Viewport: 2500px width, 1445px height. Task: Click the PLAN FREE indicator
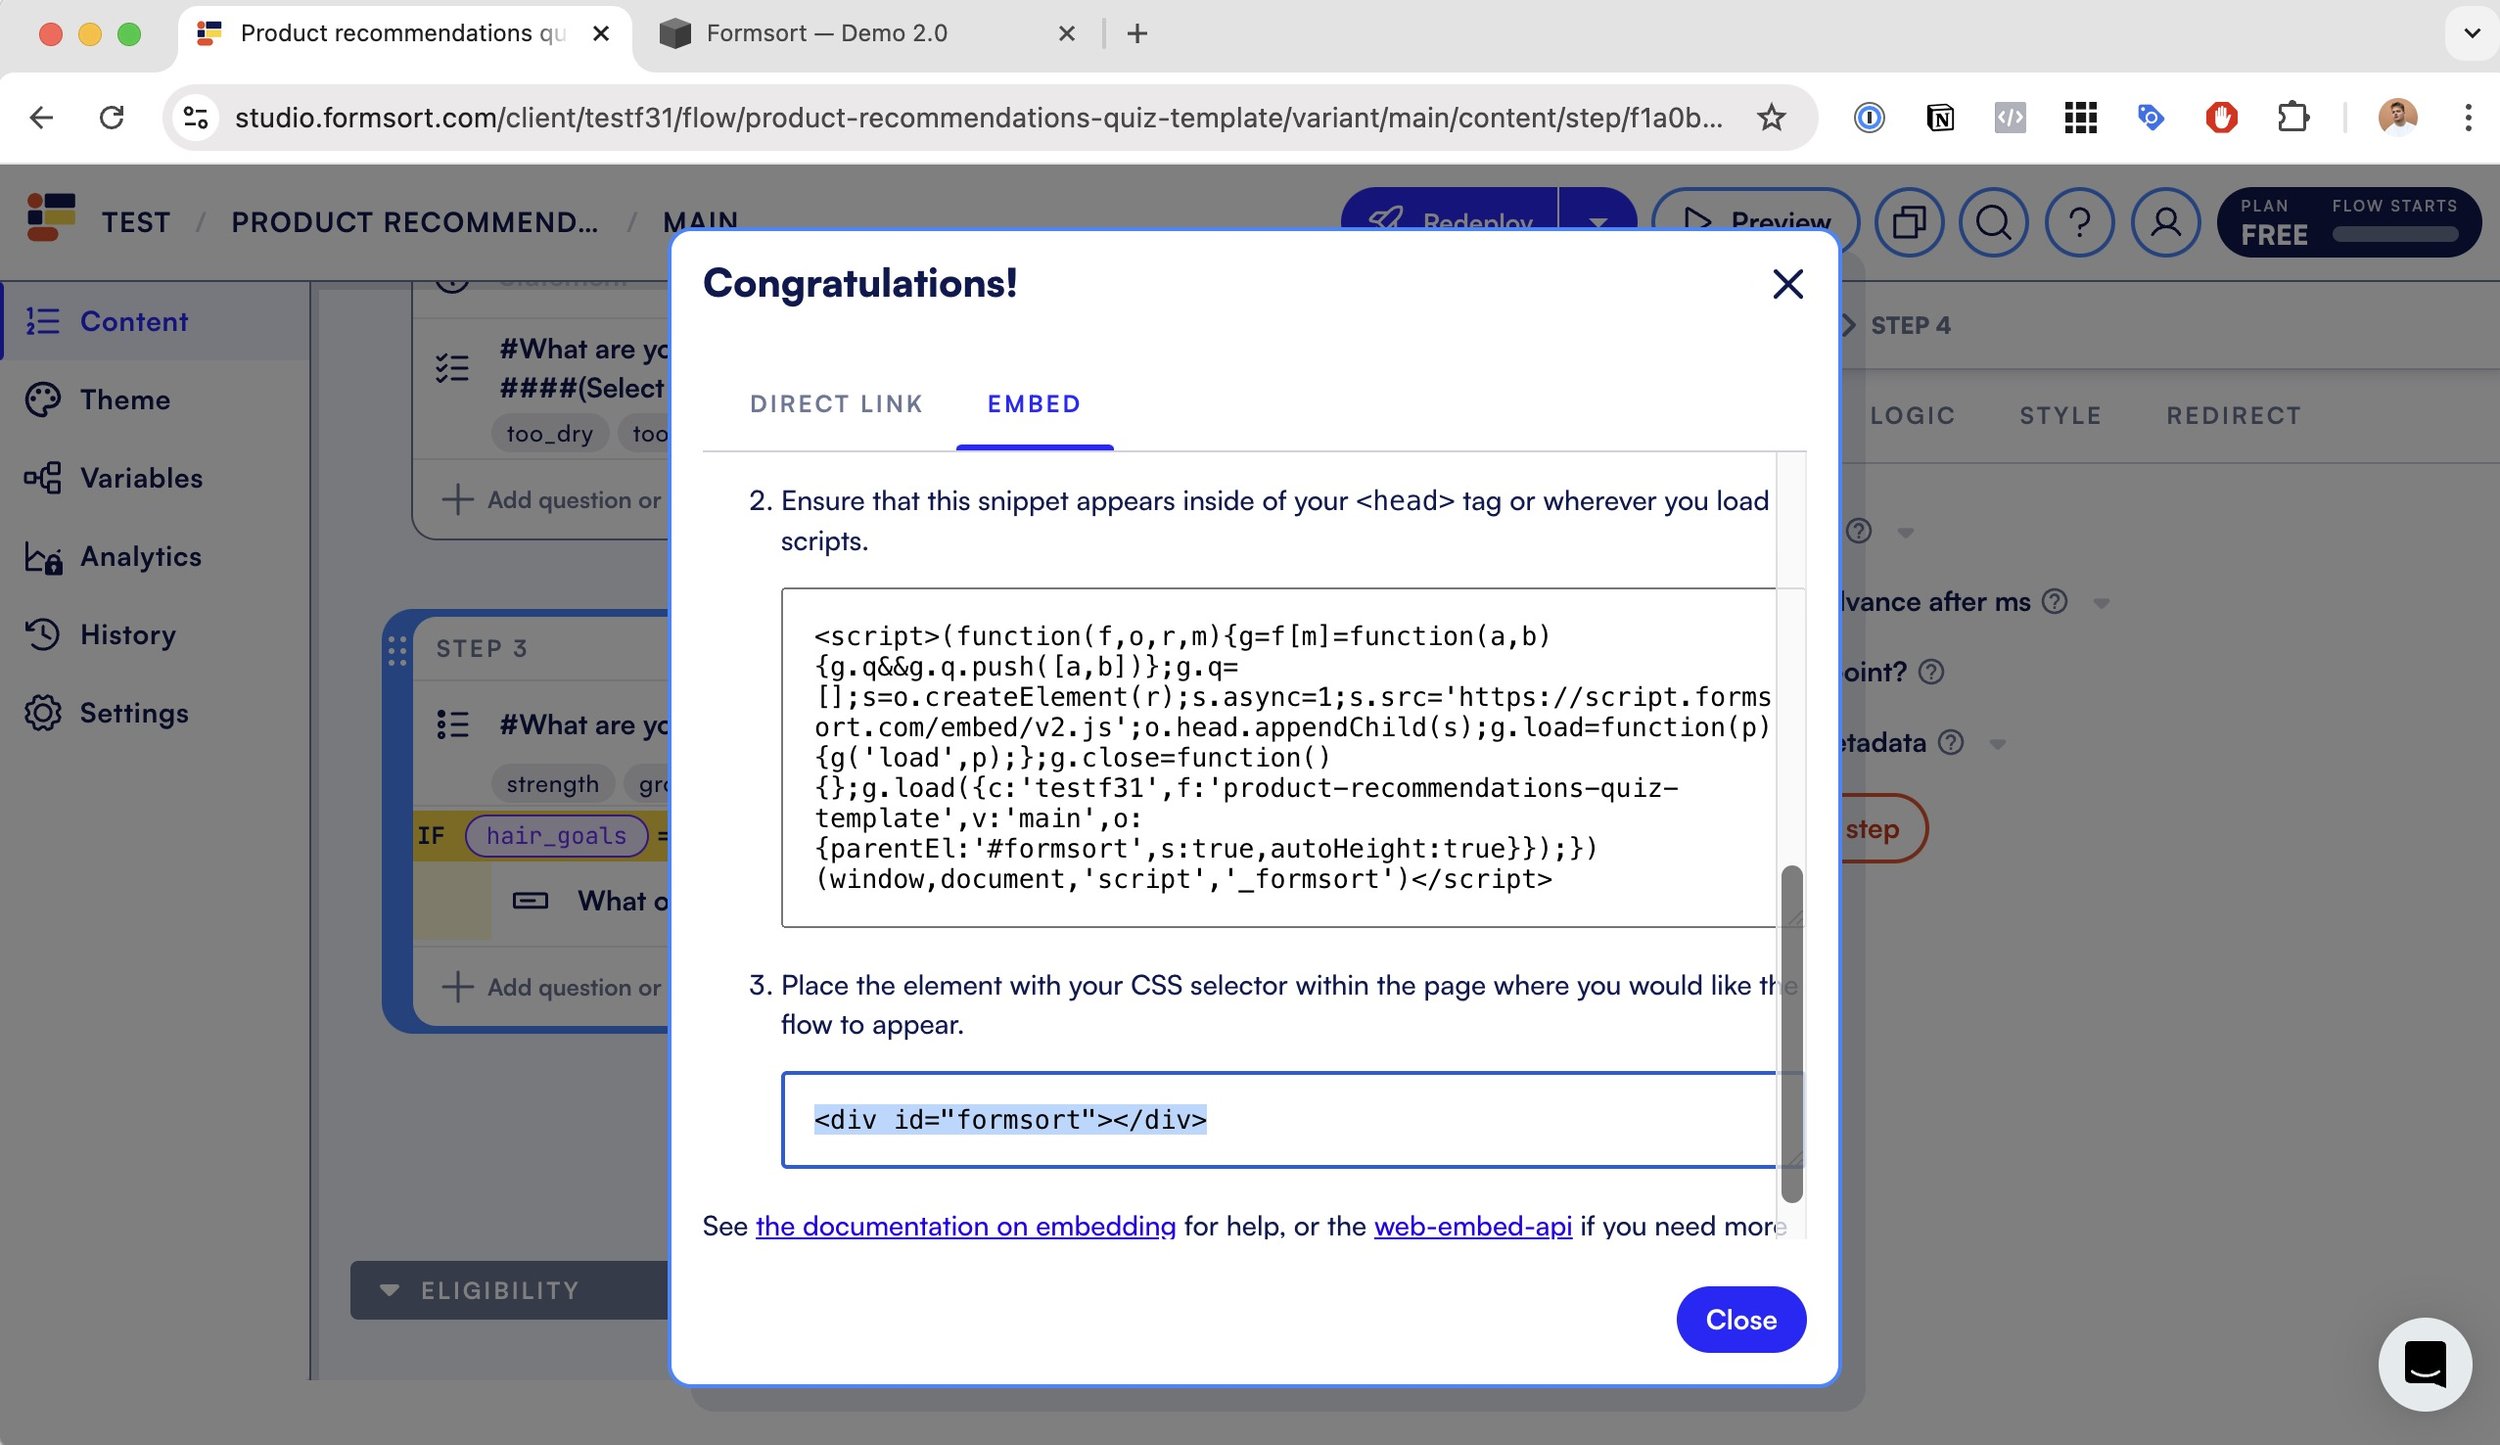[x=2274, y=222]
